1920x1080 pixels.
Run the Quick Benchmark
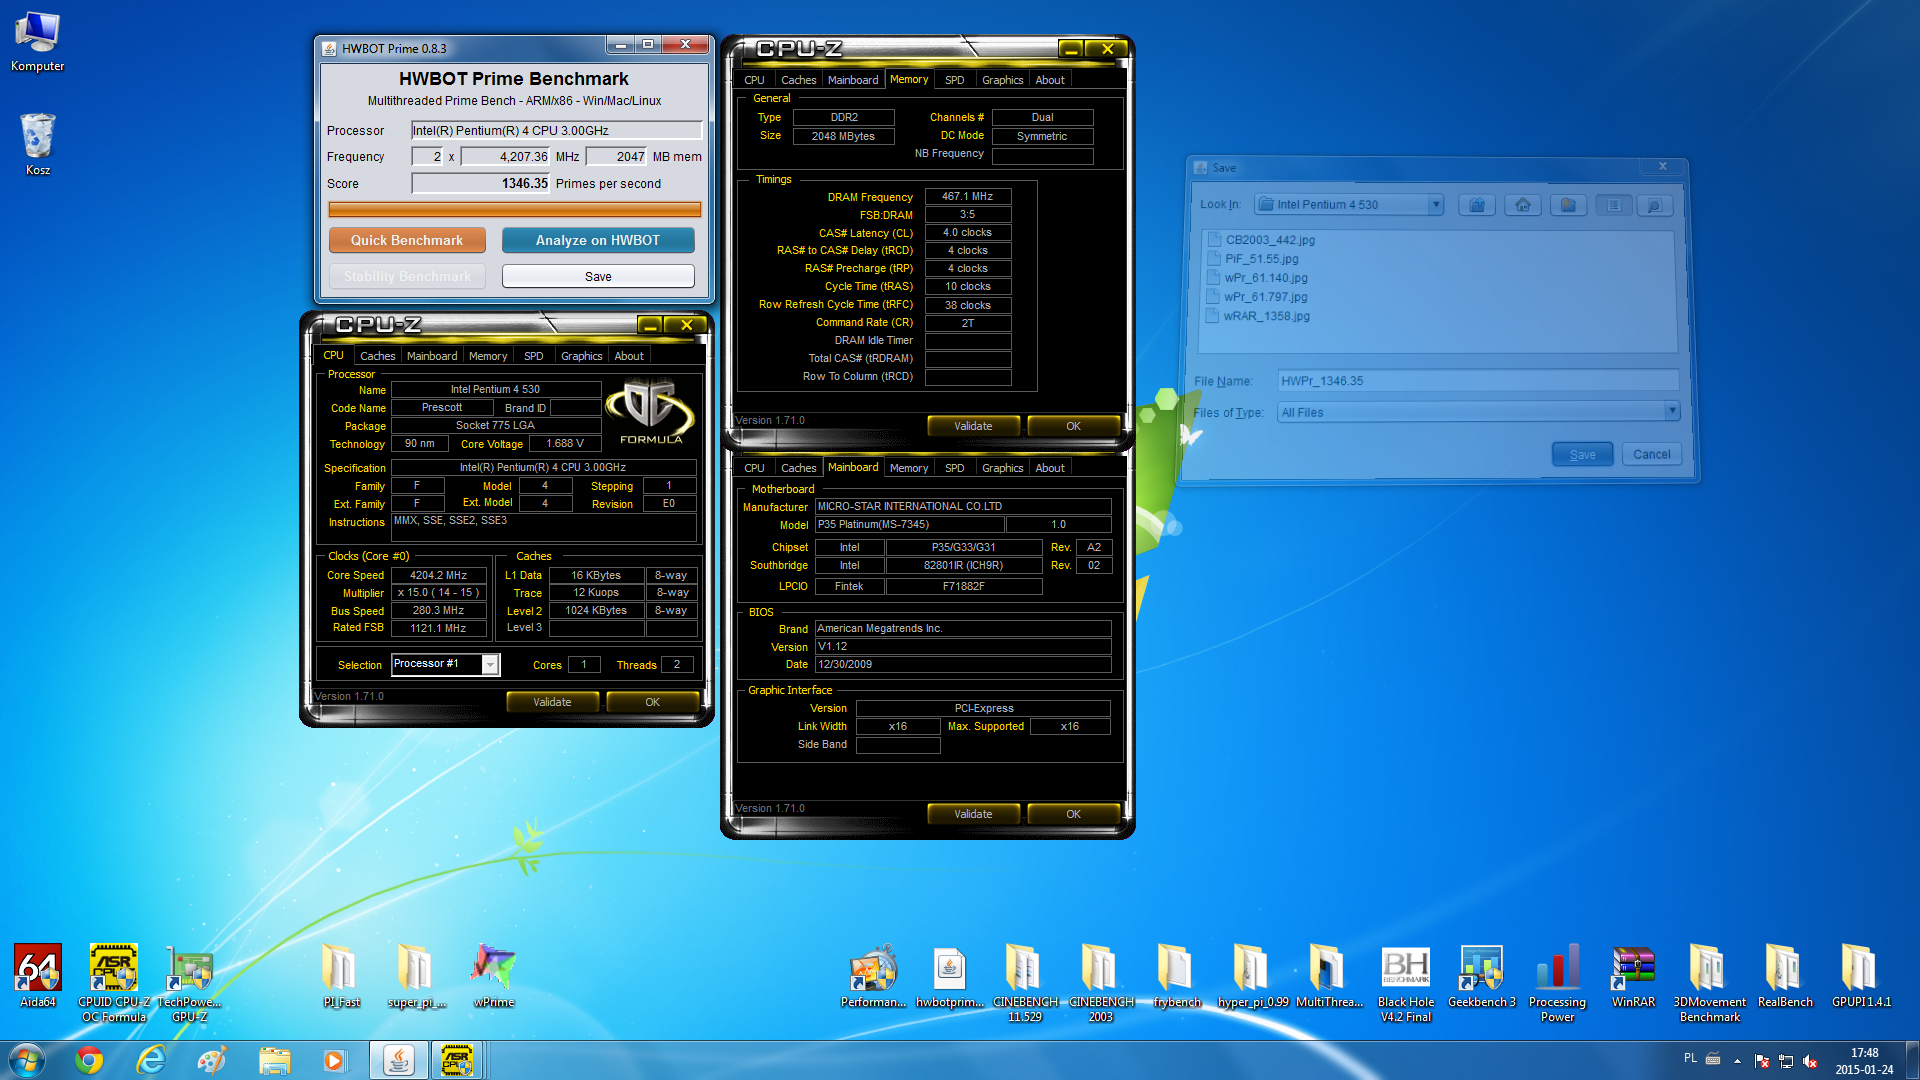(x=407, y=240)
